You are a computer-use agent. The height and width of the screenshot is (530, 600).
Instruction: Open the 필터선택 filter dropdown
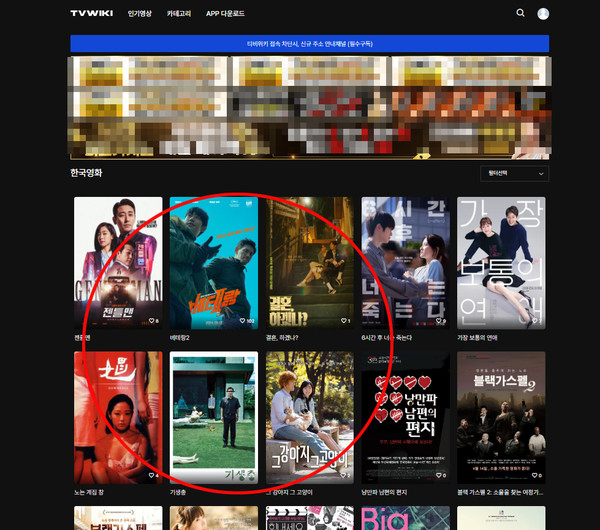pyautogui.click(x=514, y=174)
